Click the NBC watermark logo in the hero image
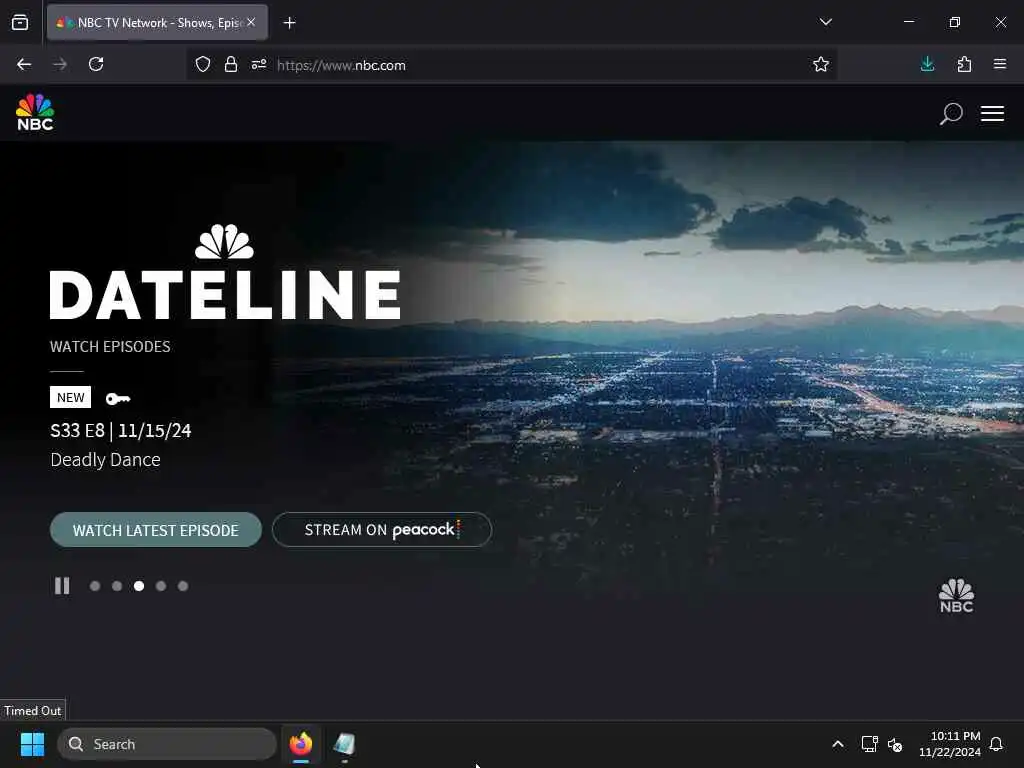 coord(956,595)
